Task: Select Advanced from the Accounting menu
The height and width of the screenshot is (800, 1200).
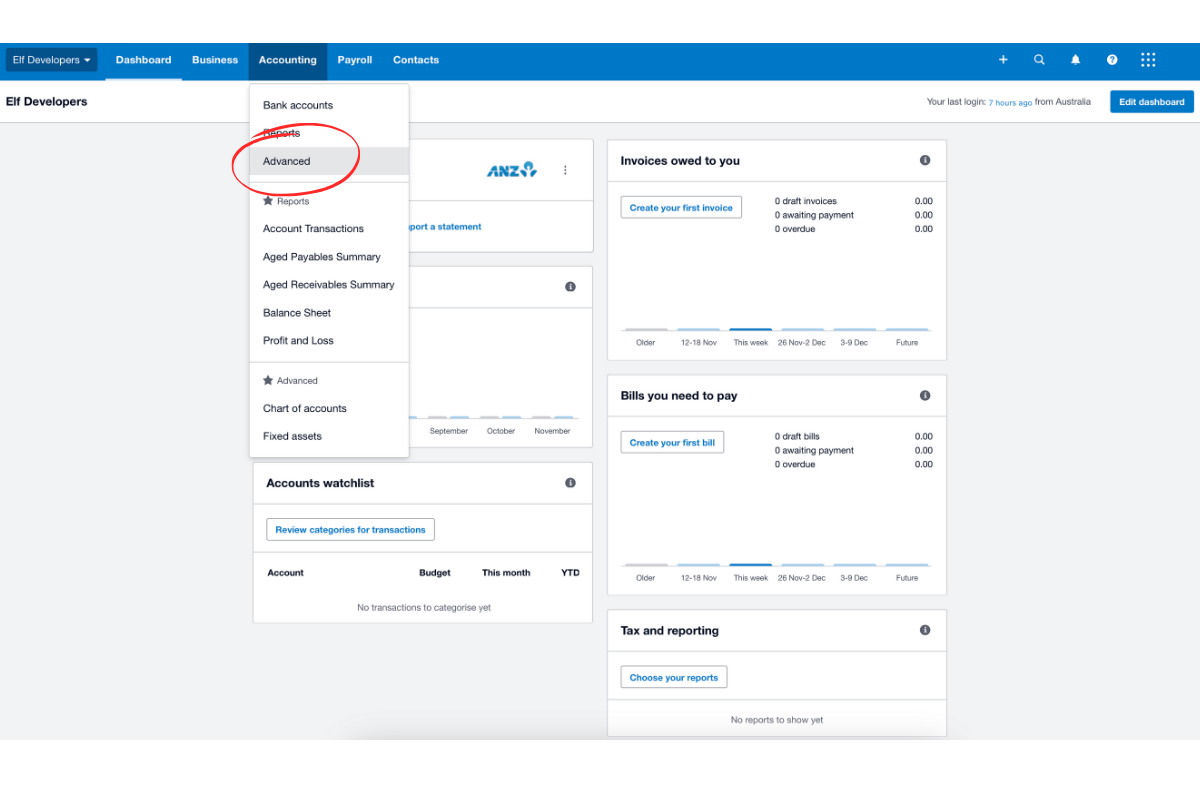Action: click(x=286, y=161)
